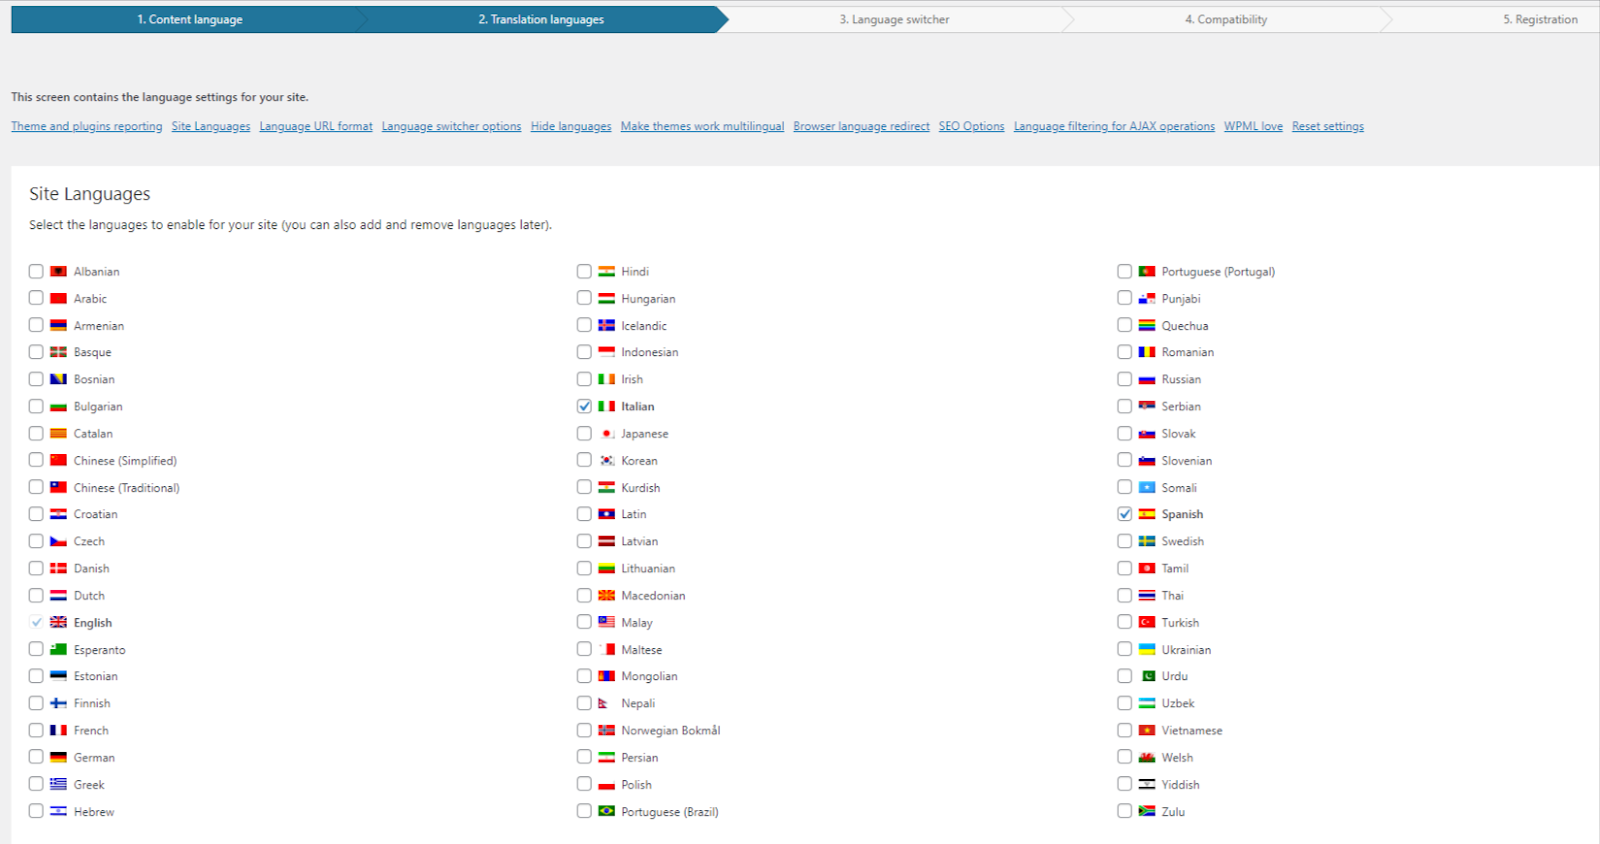Screen dimensions: 1600x844
Task: Follow the SEO Options link
Action: [971, 126]
